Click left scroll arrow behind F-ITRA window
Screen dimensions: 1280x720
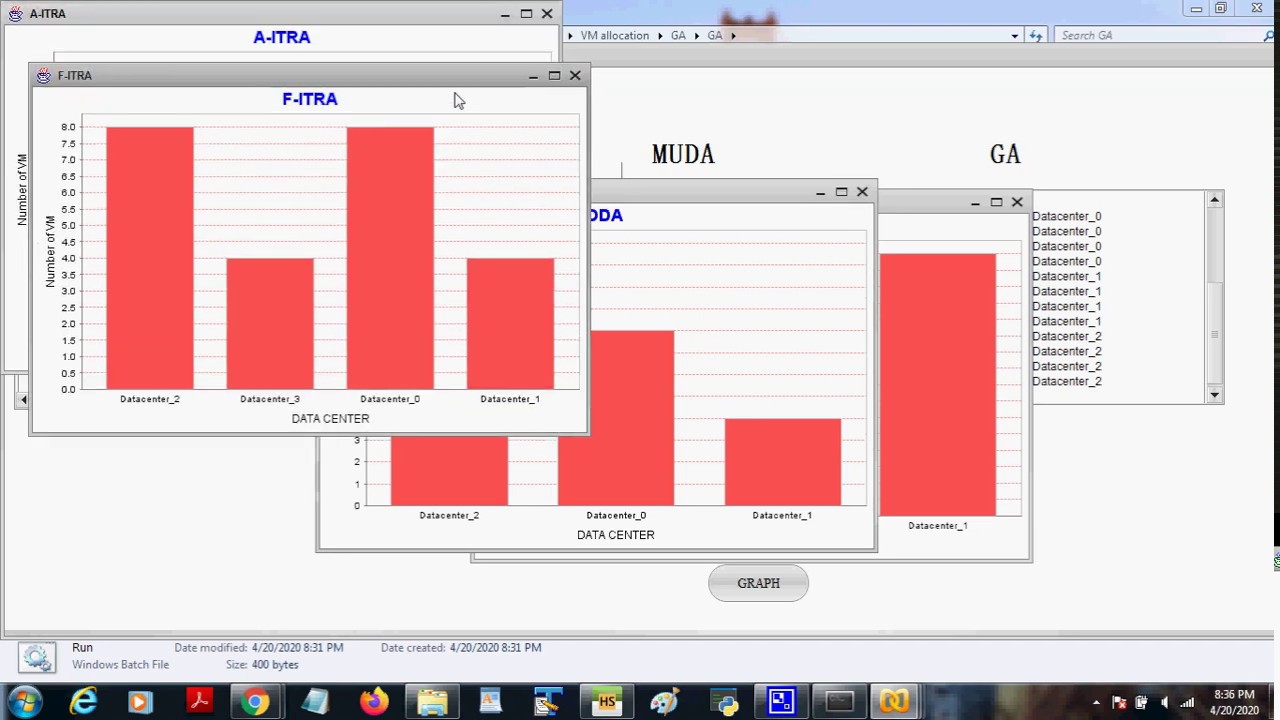[x=23, y=400]
